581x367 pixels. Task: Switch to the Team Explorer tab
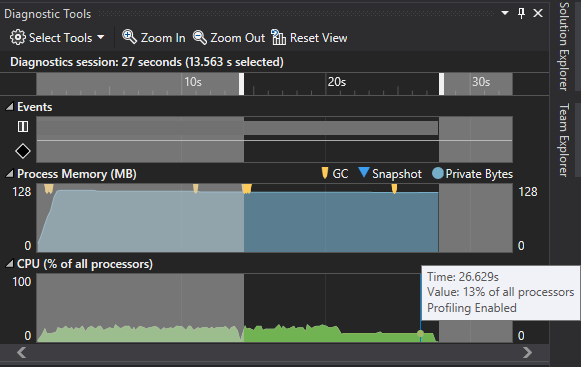coord(564,140)
